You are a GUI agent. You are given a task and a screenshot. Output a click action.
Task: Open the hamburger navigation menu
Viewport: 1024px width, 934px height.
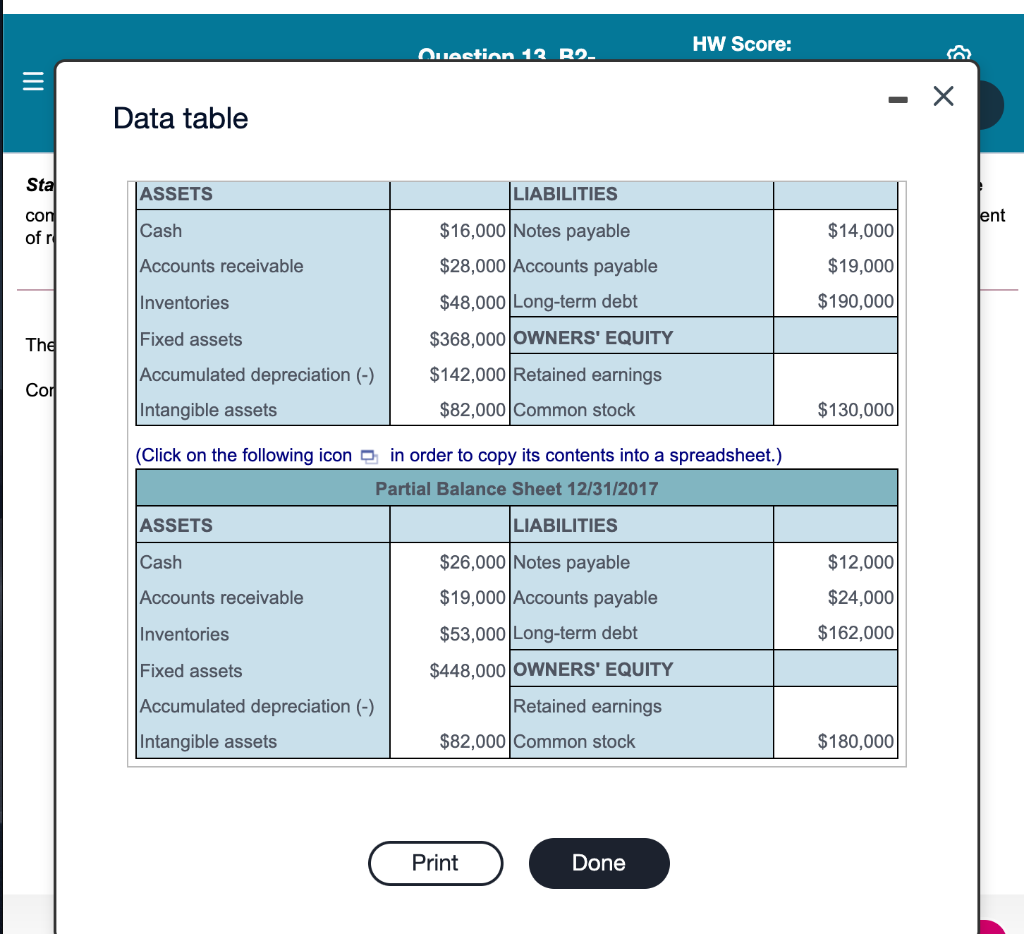point(33,81)
